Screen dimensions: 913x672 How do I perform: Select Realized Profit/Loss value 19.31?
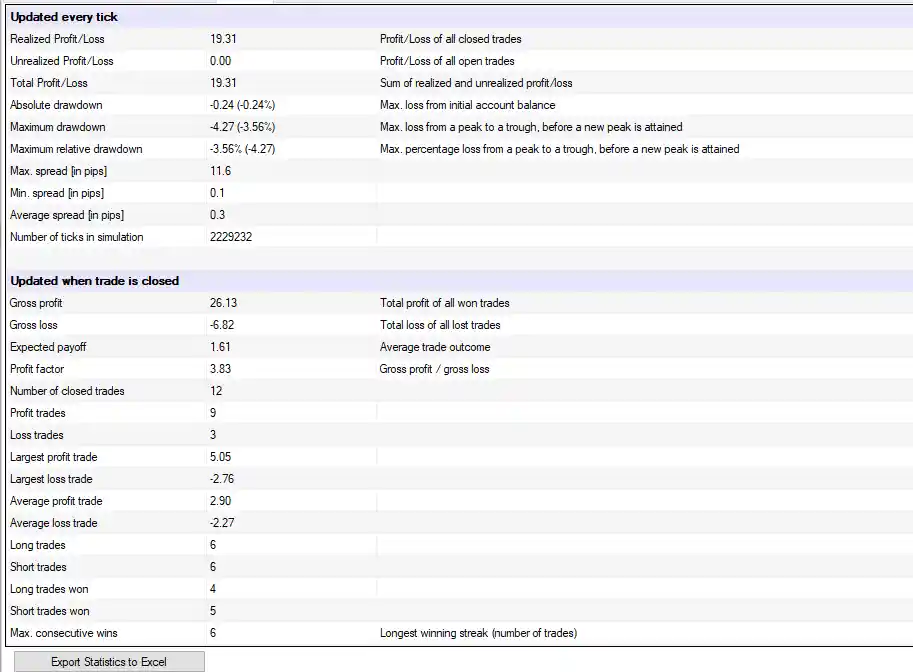point(223,39)
